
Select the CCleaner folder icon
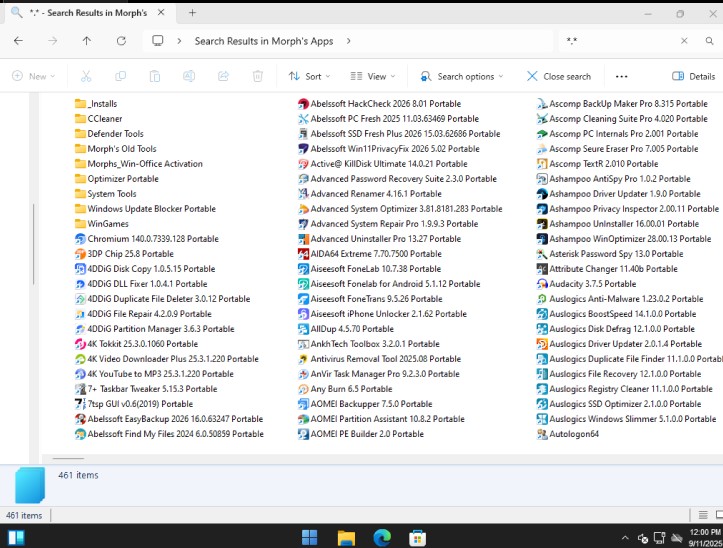point(80,119)
